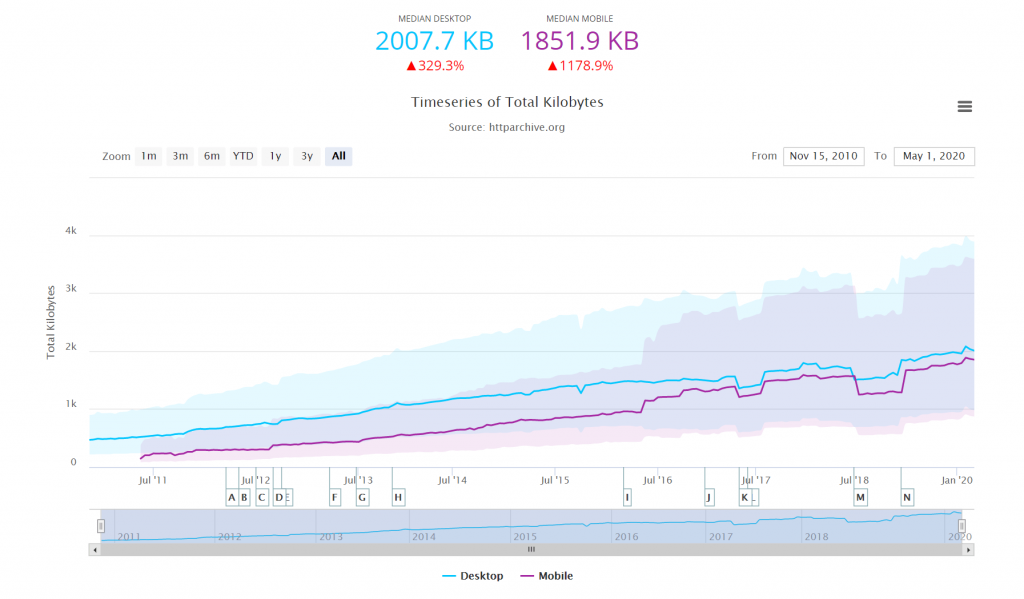This screenshot has width=1024, height=599.
Task: Click timeline flag D
Action: [x=280, y=498]
